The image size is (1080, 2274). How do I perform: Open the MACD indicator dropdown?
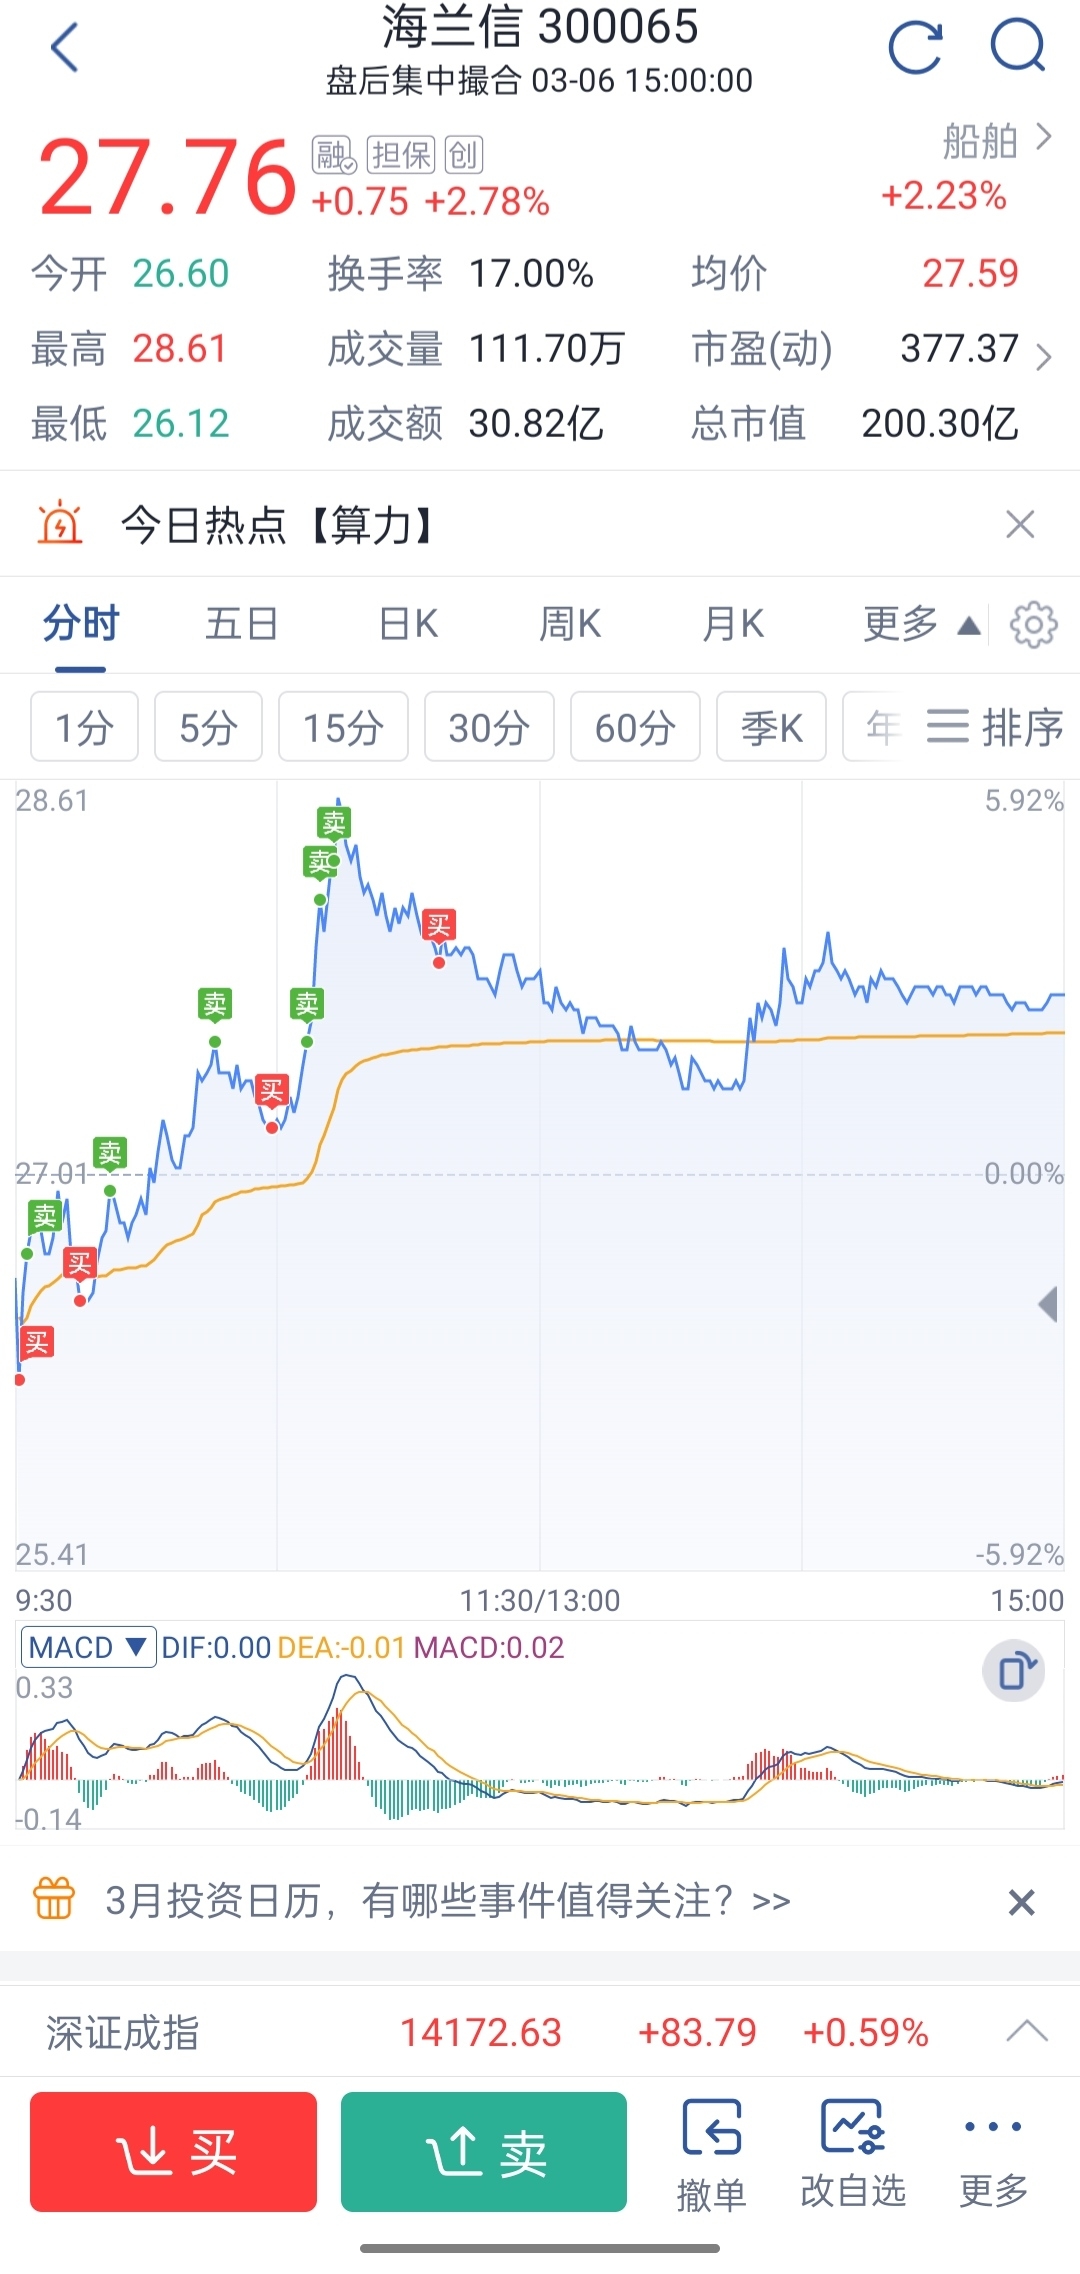pos(88,1647)
